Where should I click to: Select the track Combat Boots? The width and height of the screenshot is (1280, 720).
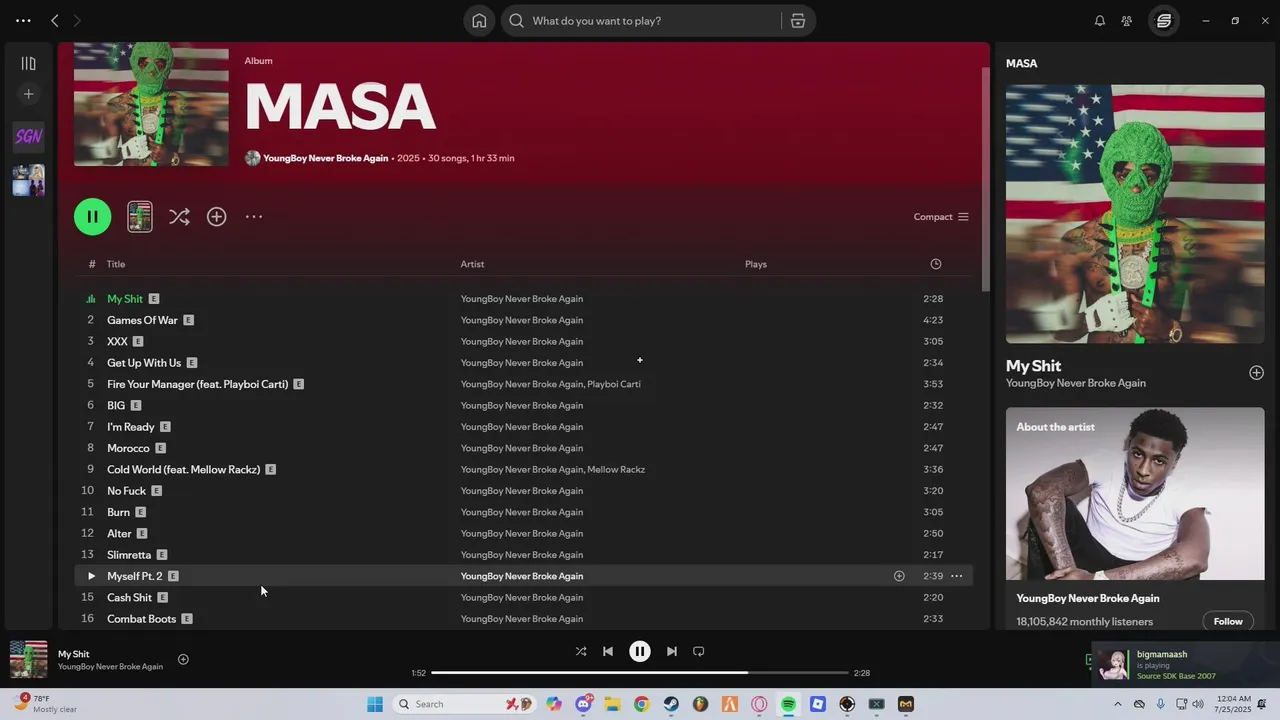click(141, 619)
